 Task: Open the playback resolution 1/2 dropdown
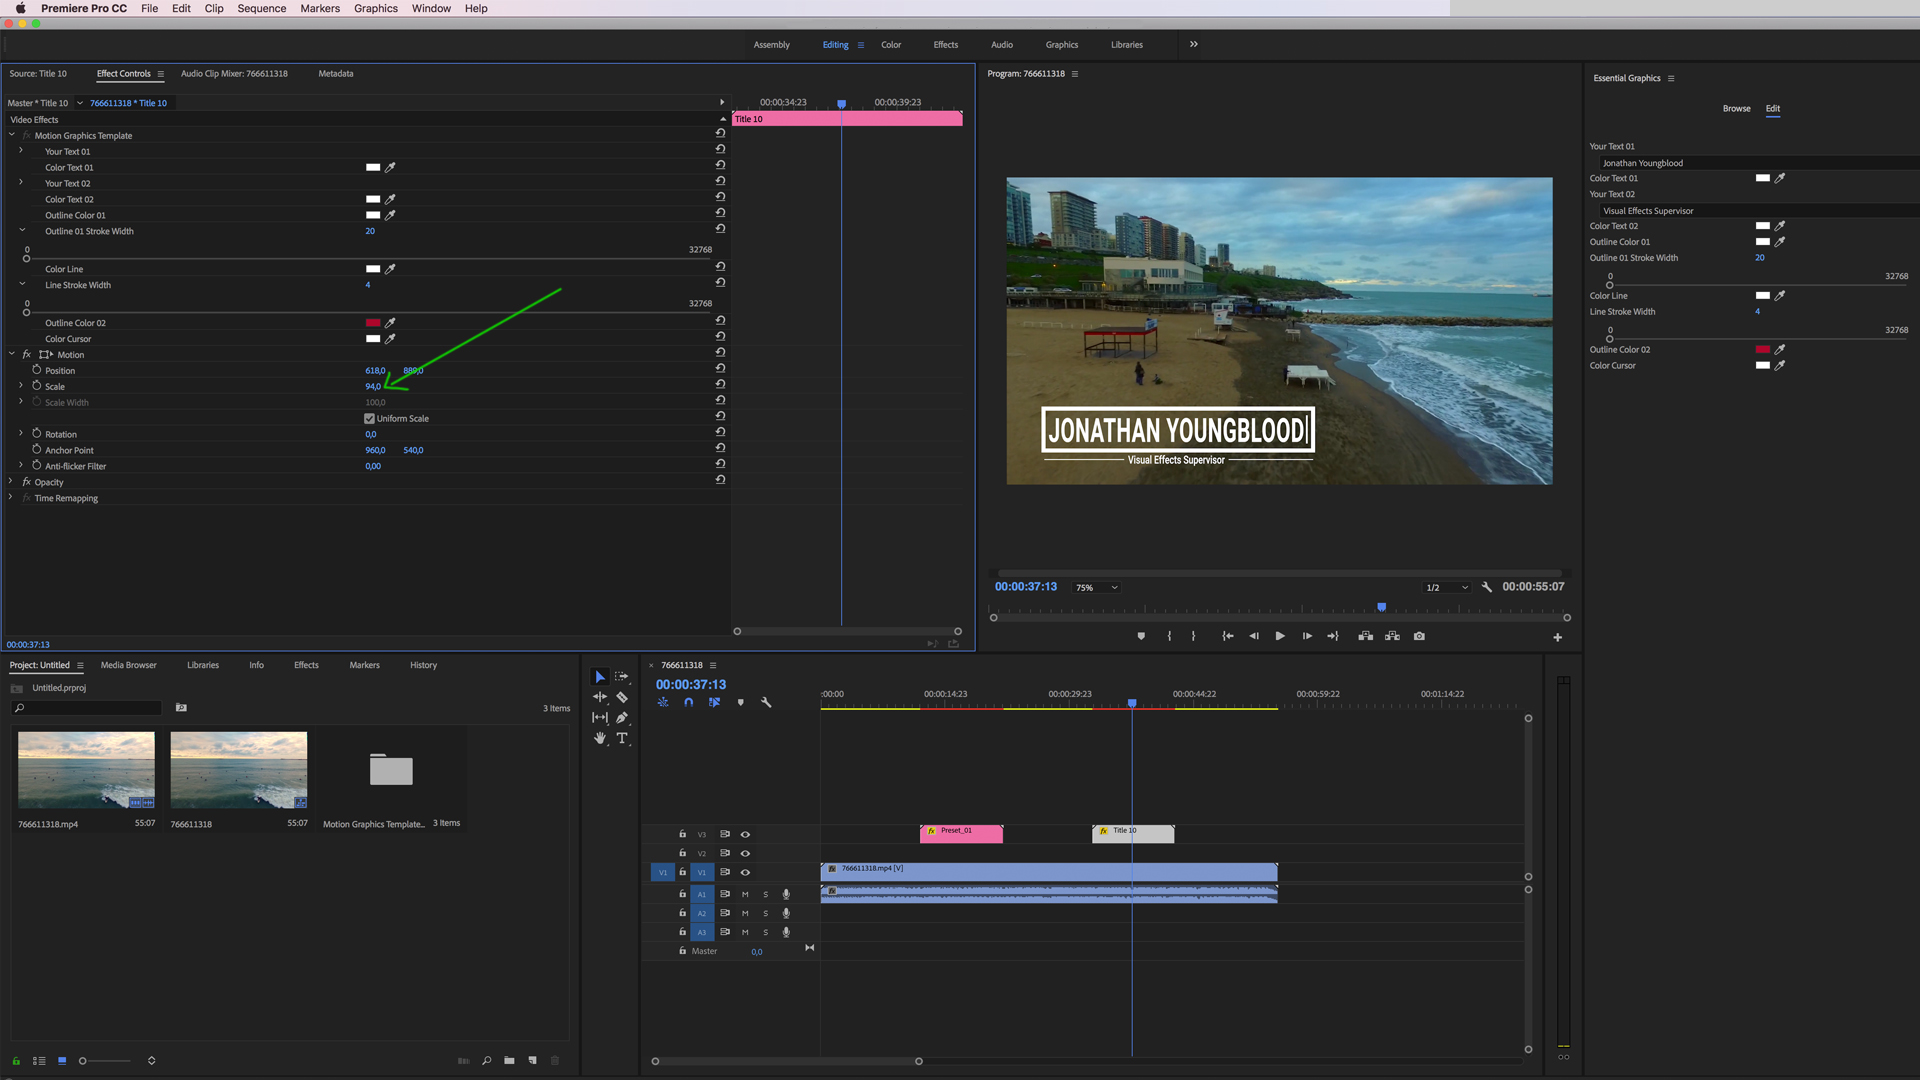(x=1446, y=588)
